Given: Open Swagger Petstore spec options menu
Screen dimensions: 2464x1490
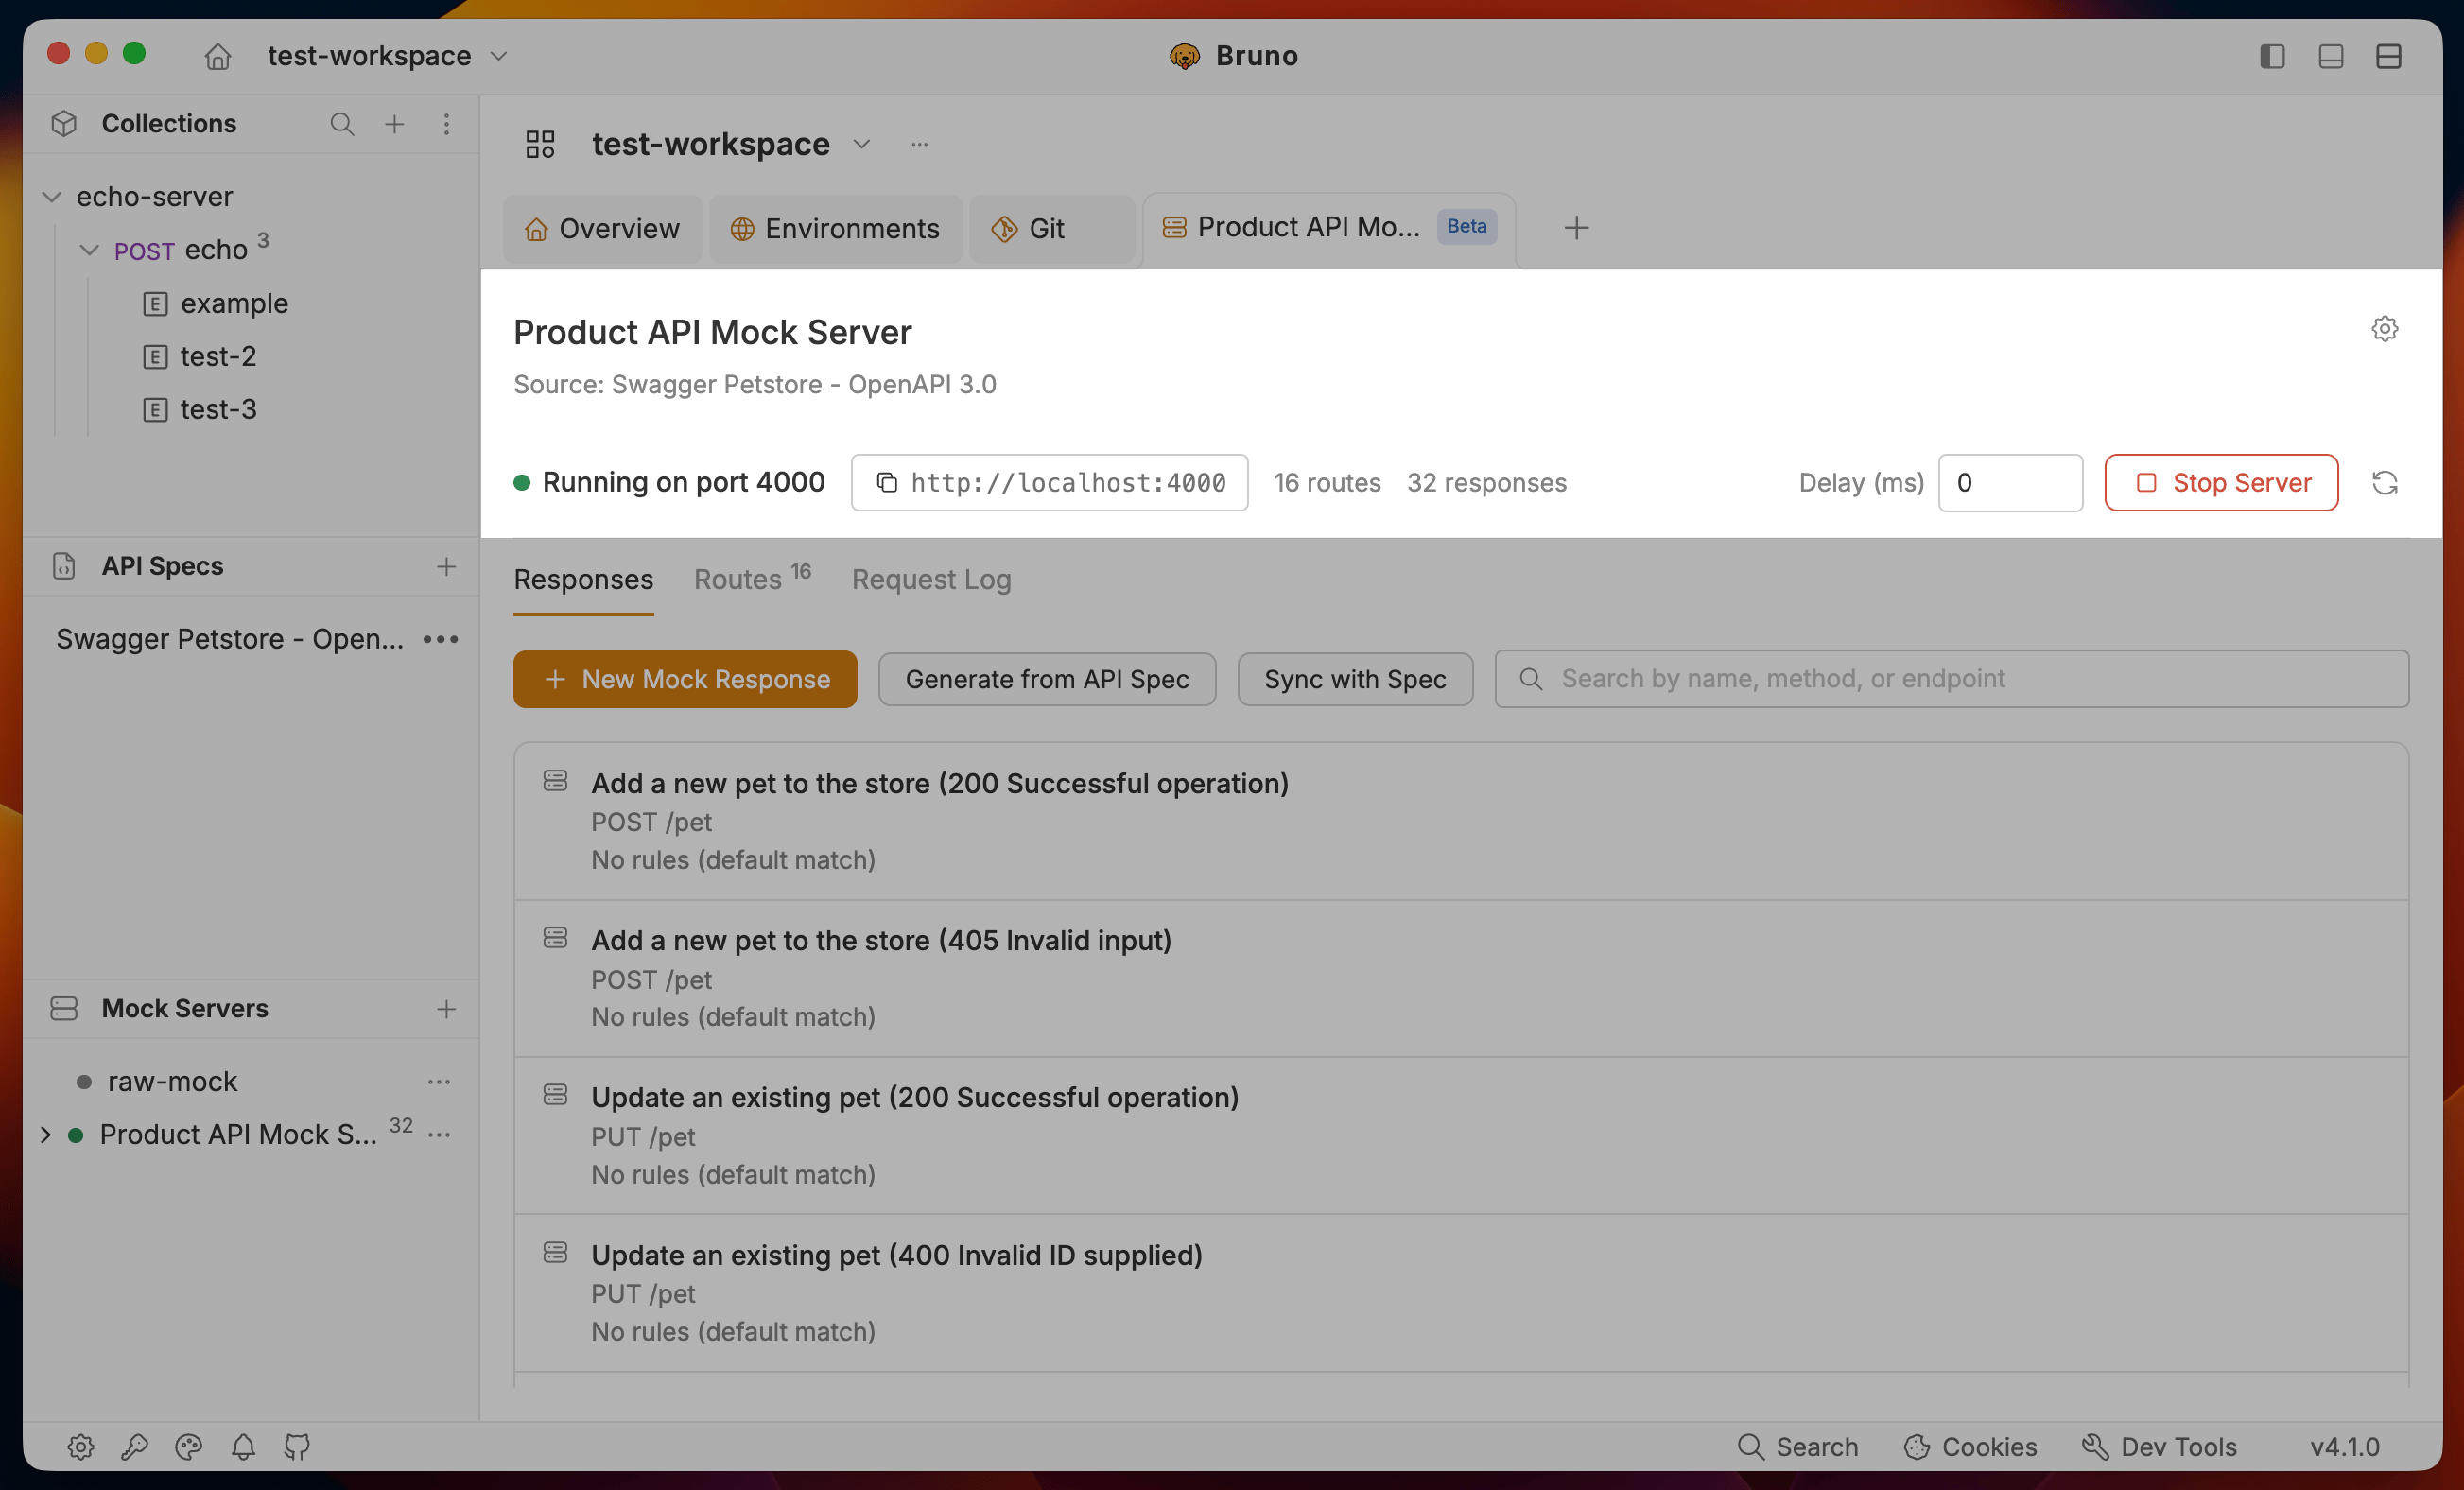Looking at the screenshot, I should pos(440,639).
